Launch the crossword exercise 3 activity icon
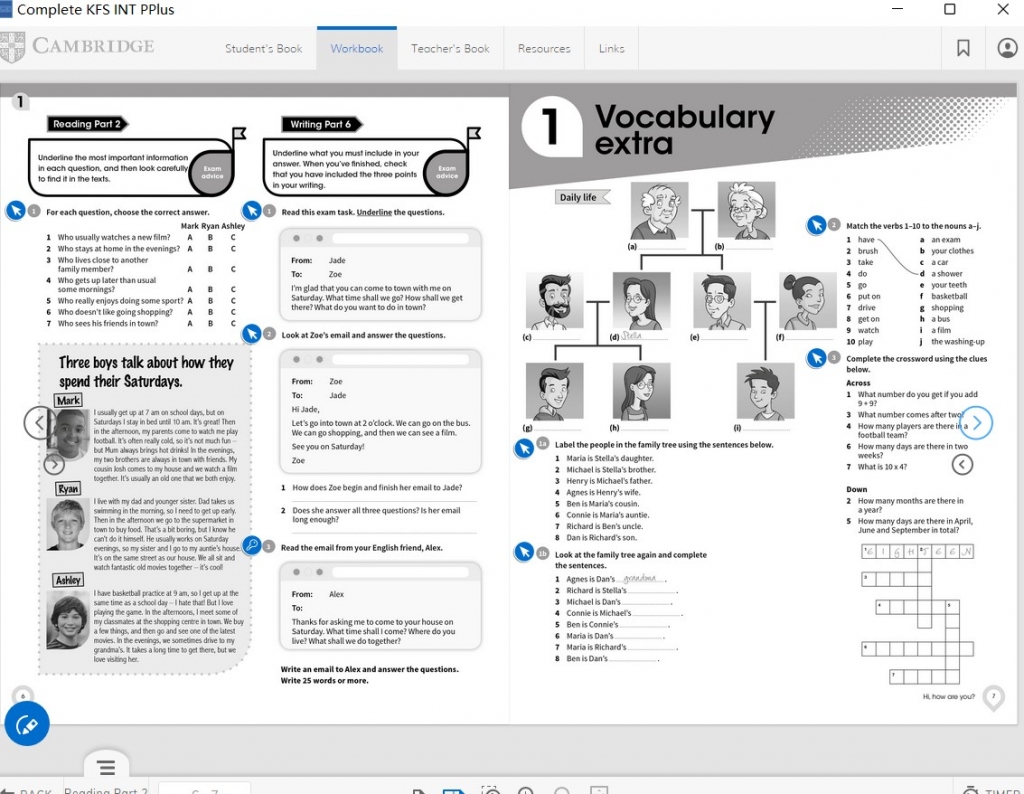 click(x=817, y=357)
